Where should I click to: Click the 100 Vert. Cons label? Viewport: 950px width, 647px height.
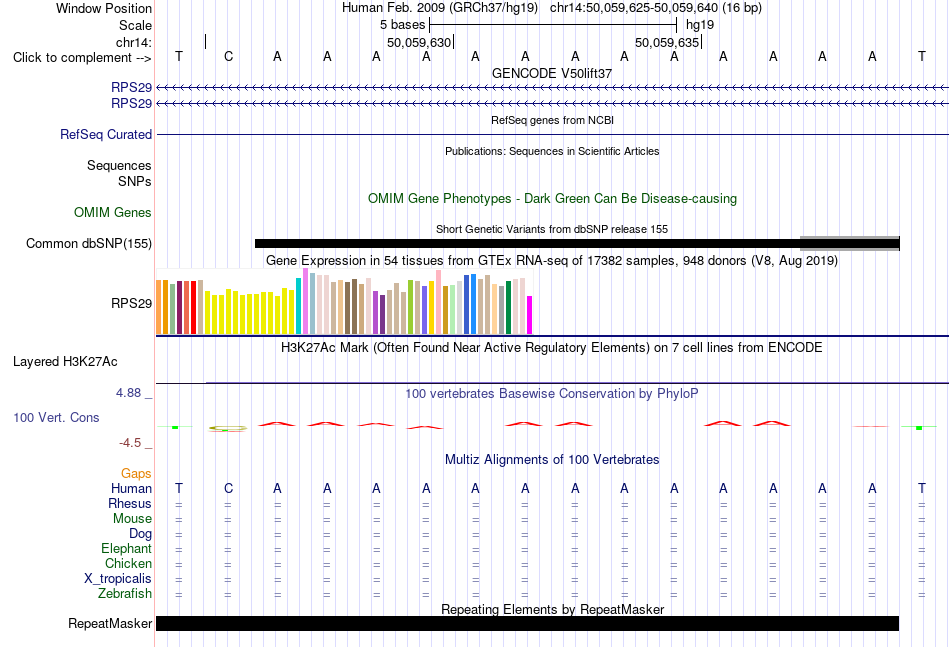tap(56, 417)
